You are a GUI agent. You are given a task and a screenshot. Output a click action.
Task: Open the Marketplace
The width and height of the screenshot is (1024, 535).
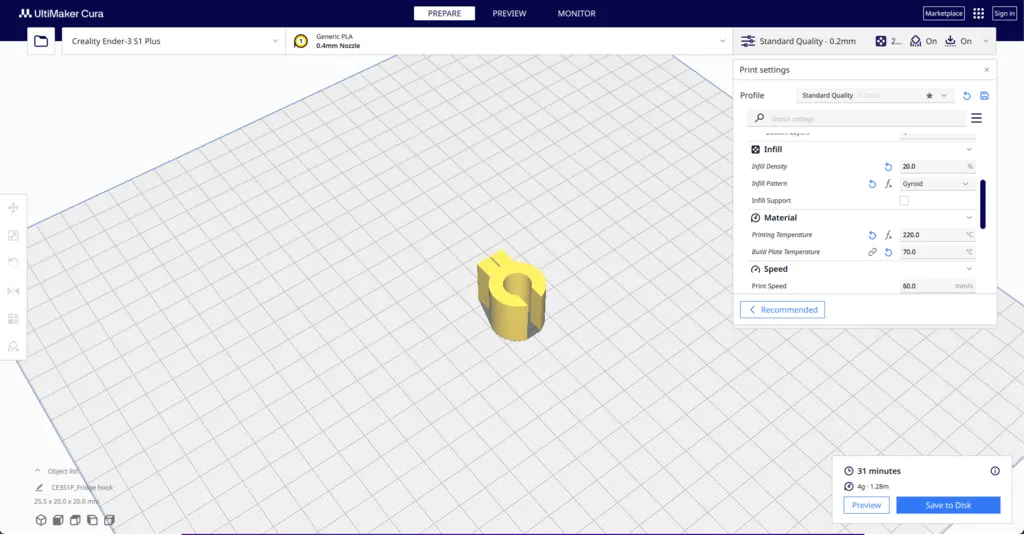[x=944, y=13]
